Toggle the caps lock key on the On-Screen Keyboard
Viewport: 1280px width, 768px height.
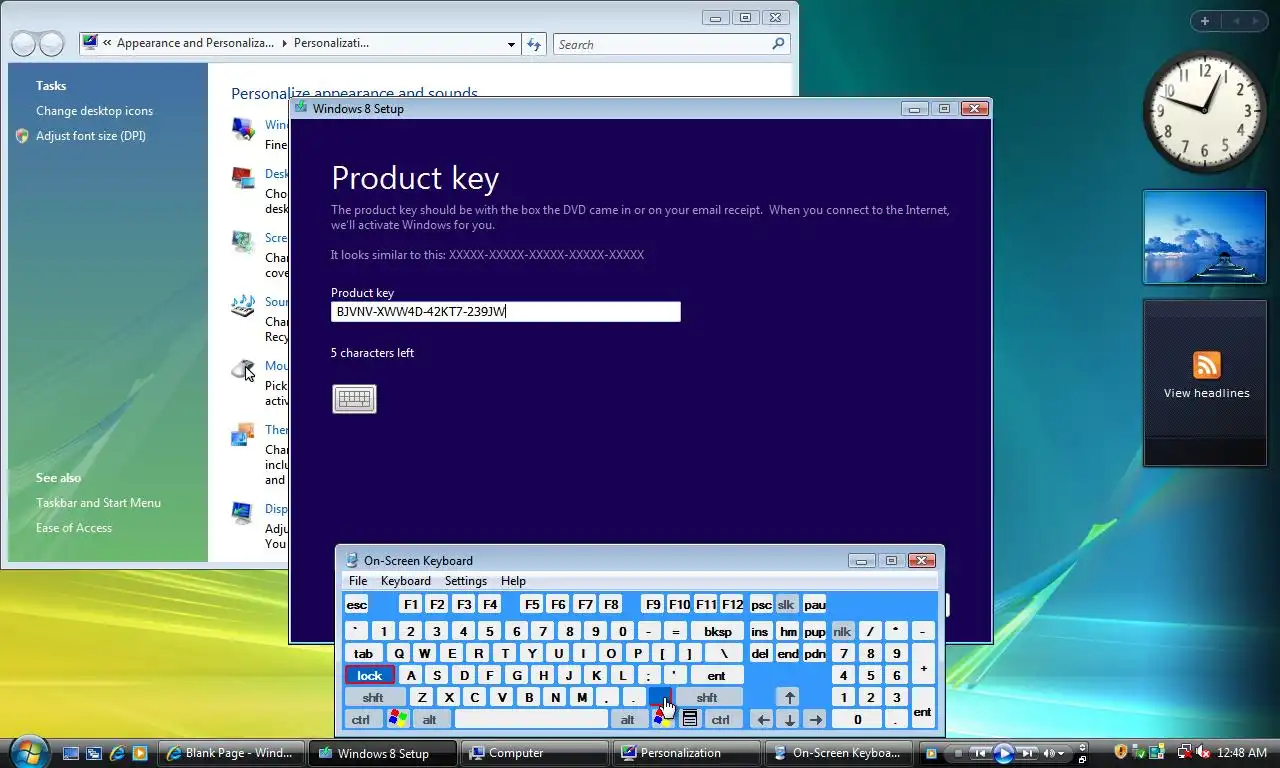pos(370,675)
